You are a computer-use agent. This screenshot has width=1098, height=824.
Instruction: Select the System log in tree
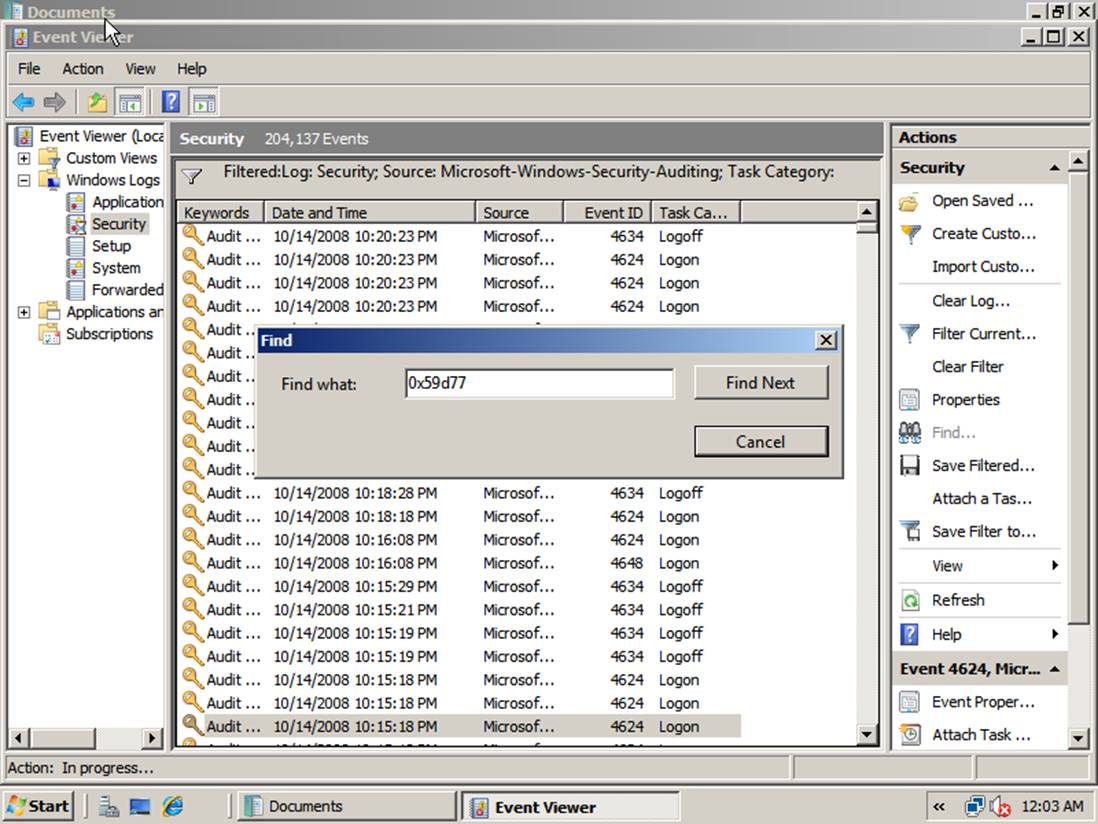[x=116, y=268]
